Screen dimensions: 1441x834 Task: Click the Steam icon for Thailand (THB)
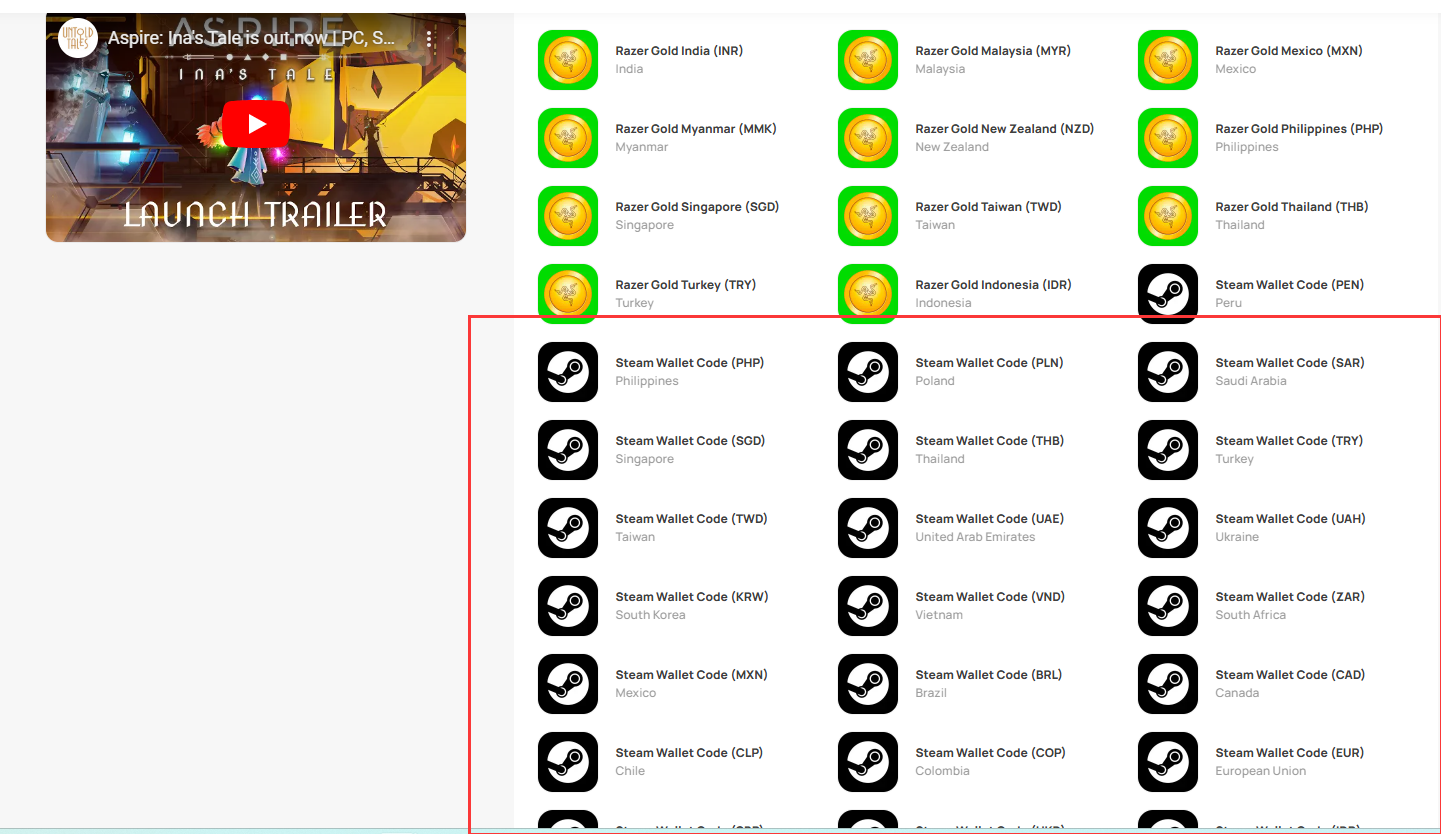coord(868,450)
